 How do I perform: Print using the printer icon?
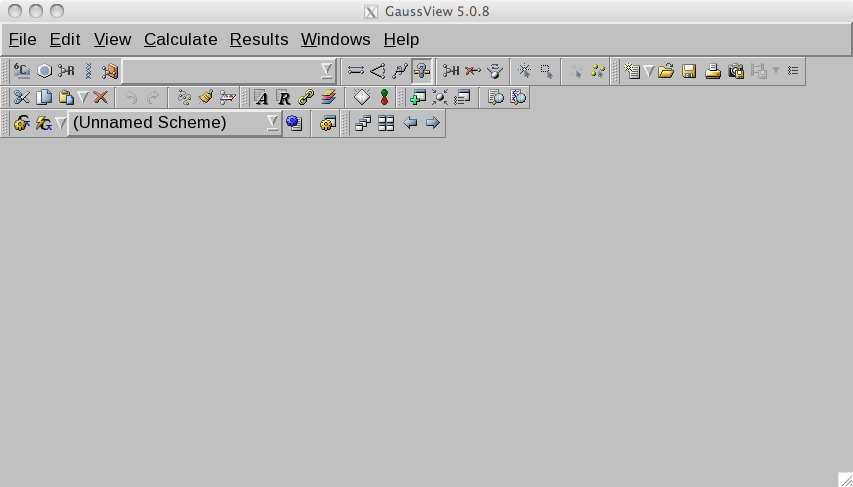[x=713, y=71]
